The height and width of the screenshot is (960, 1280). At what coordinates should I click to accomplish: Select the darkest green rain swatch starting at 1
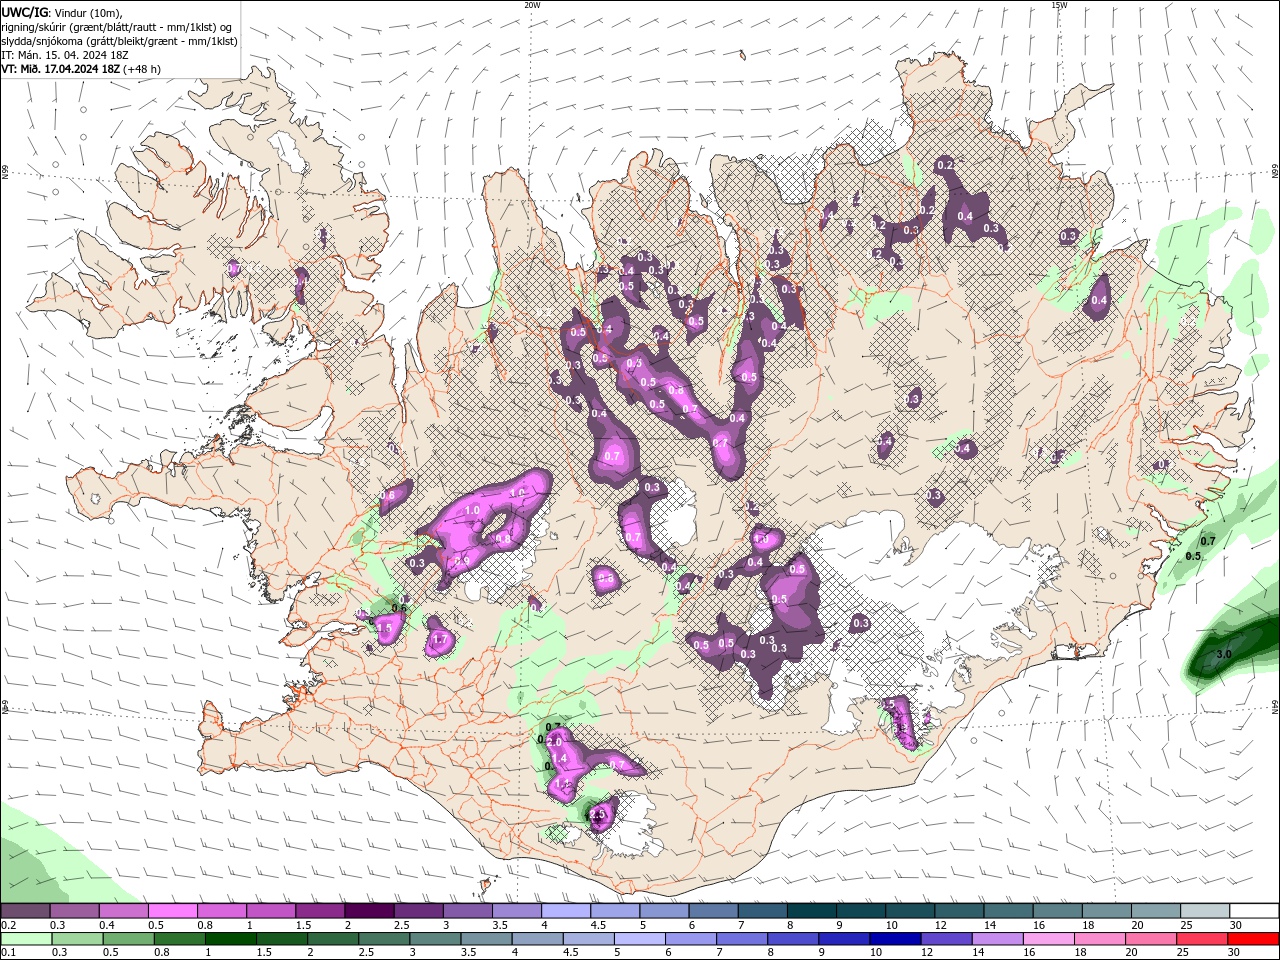coord(230,939)
